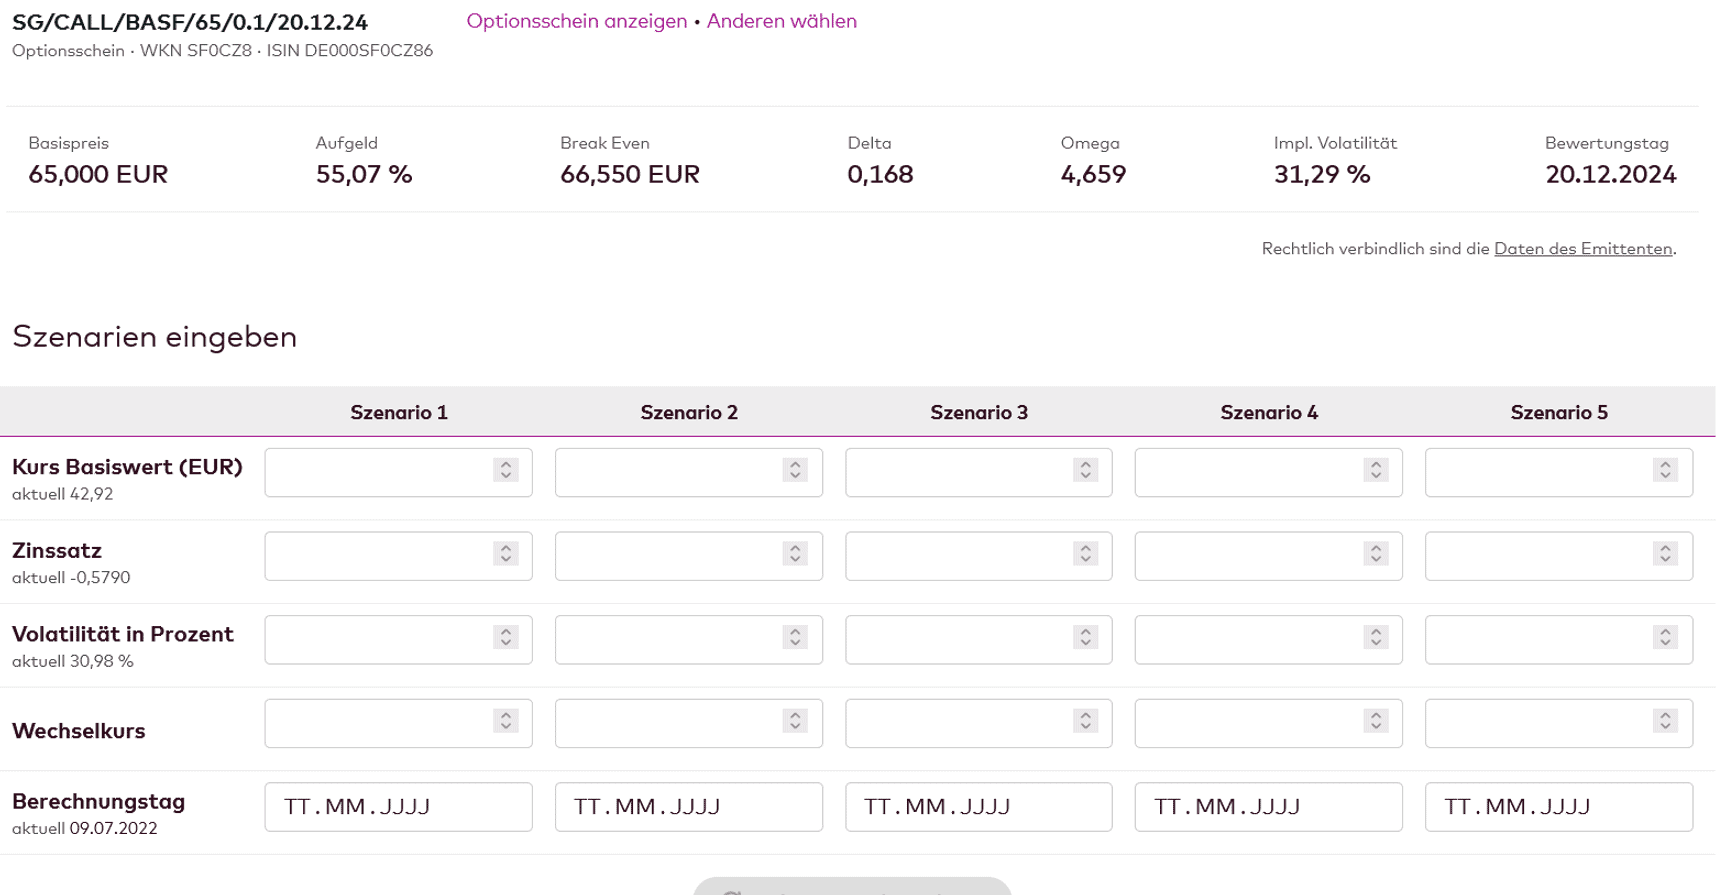The height and width of the screenshot is (895, 1723).
Task: Click stepper arrows for Zinssatz Szenario 4
Action: pos(1376,554)
